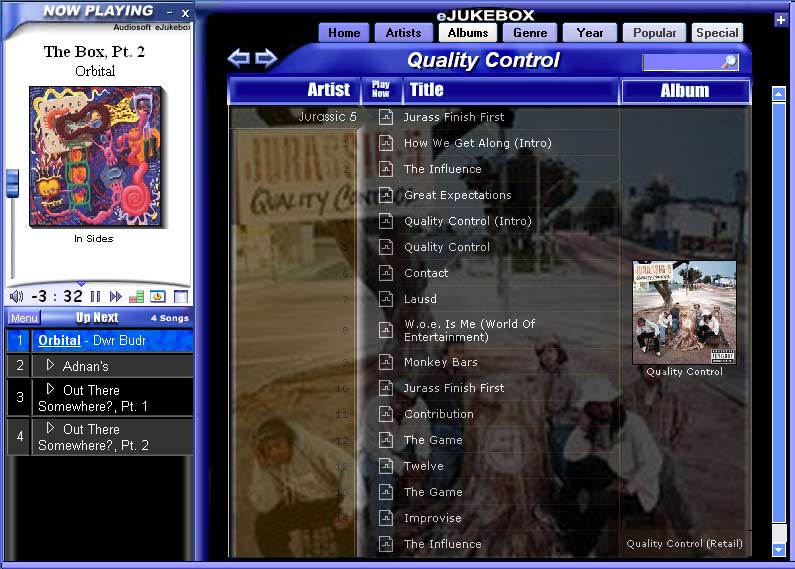Click the plus icon at top right

click(x=781, y=19)
